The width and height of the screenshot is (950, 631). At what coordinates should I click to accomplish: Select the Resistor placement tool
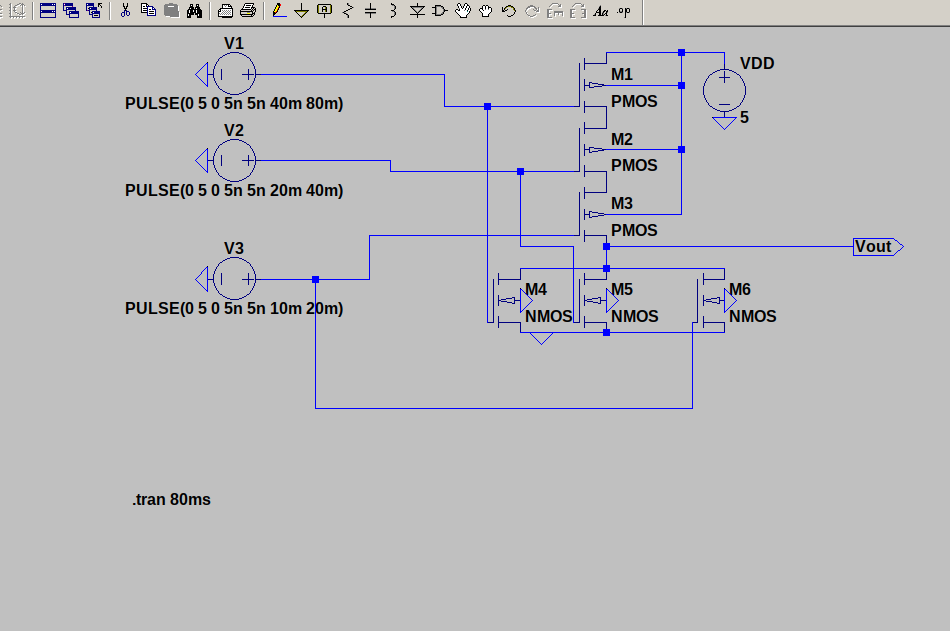pyautogui.click(x=347, y=12)
